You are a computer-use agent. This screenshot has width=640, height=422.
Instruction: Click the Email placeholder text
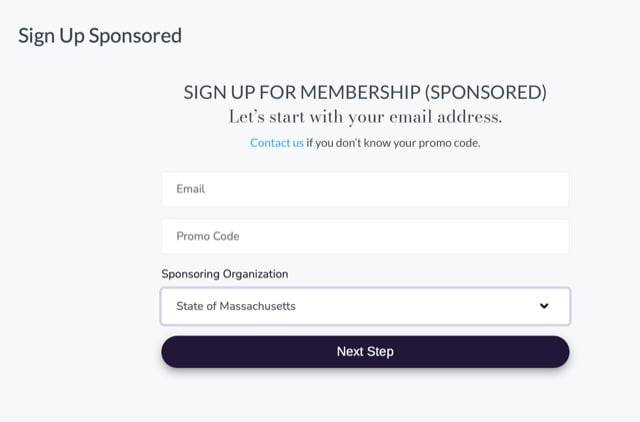coord(191,189)
